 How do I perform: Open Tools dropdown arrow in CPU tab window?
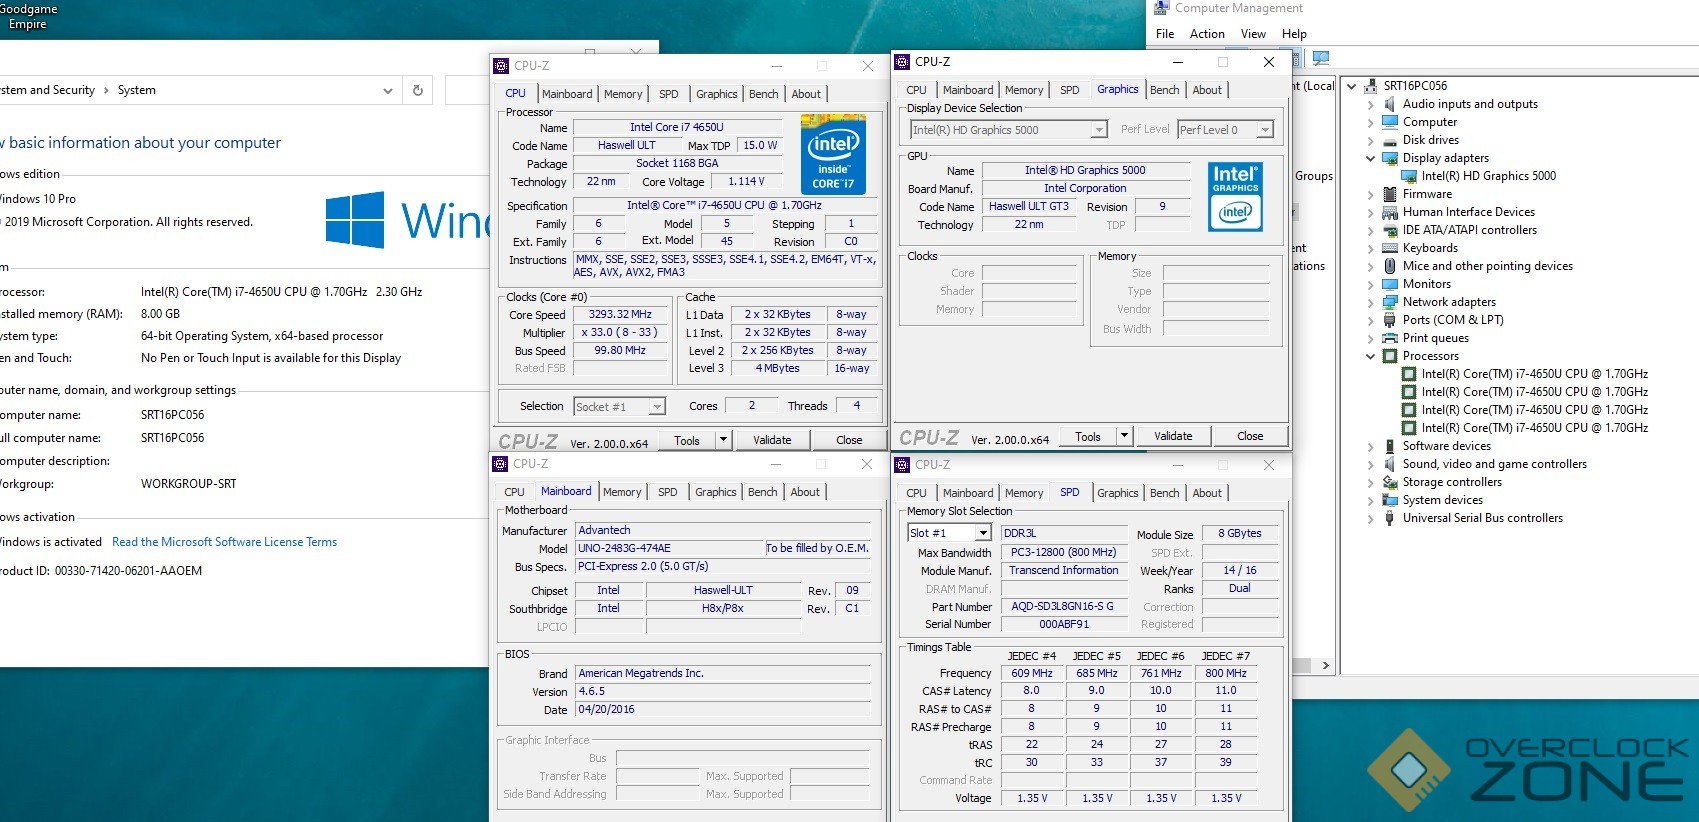(723, 439)
